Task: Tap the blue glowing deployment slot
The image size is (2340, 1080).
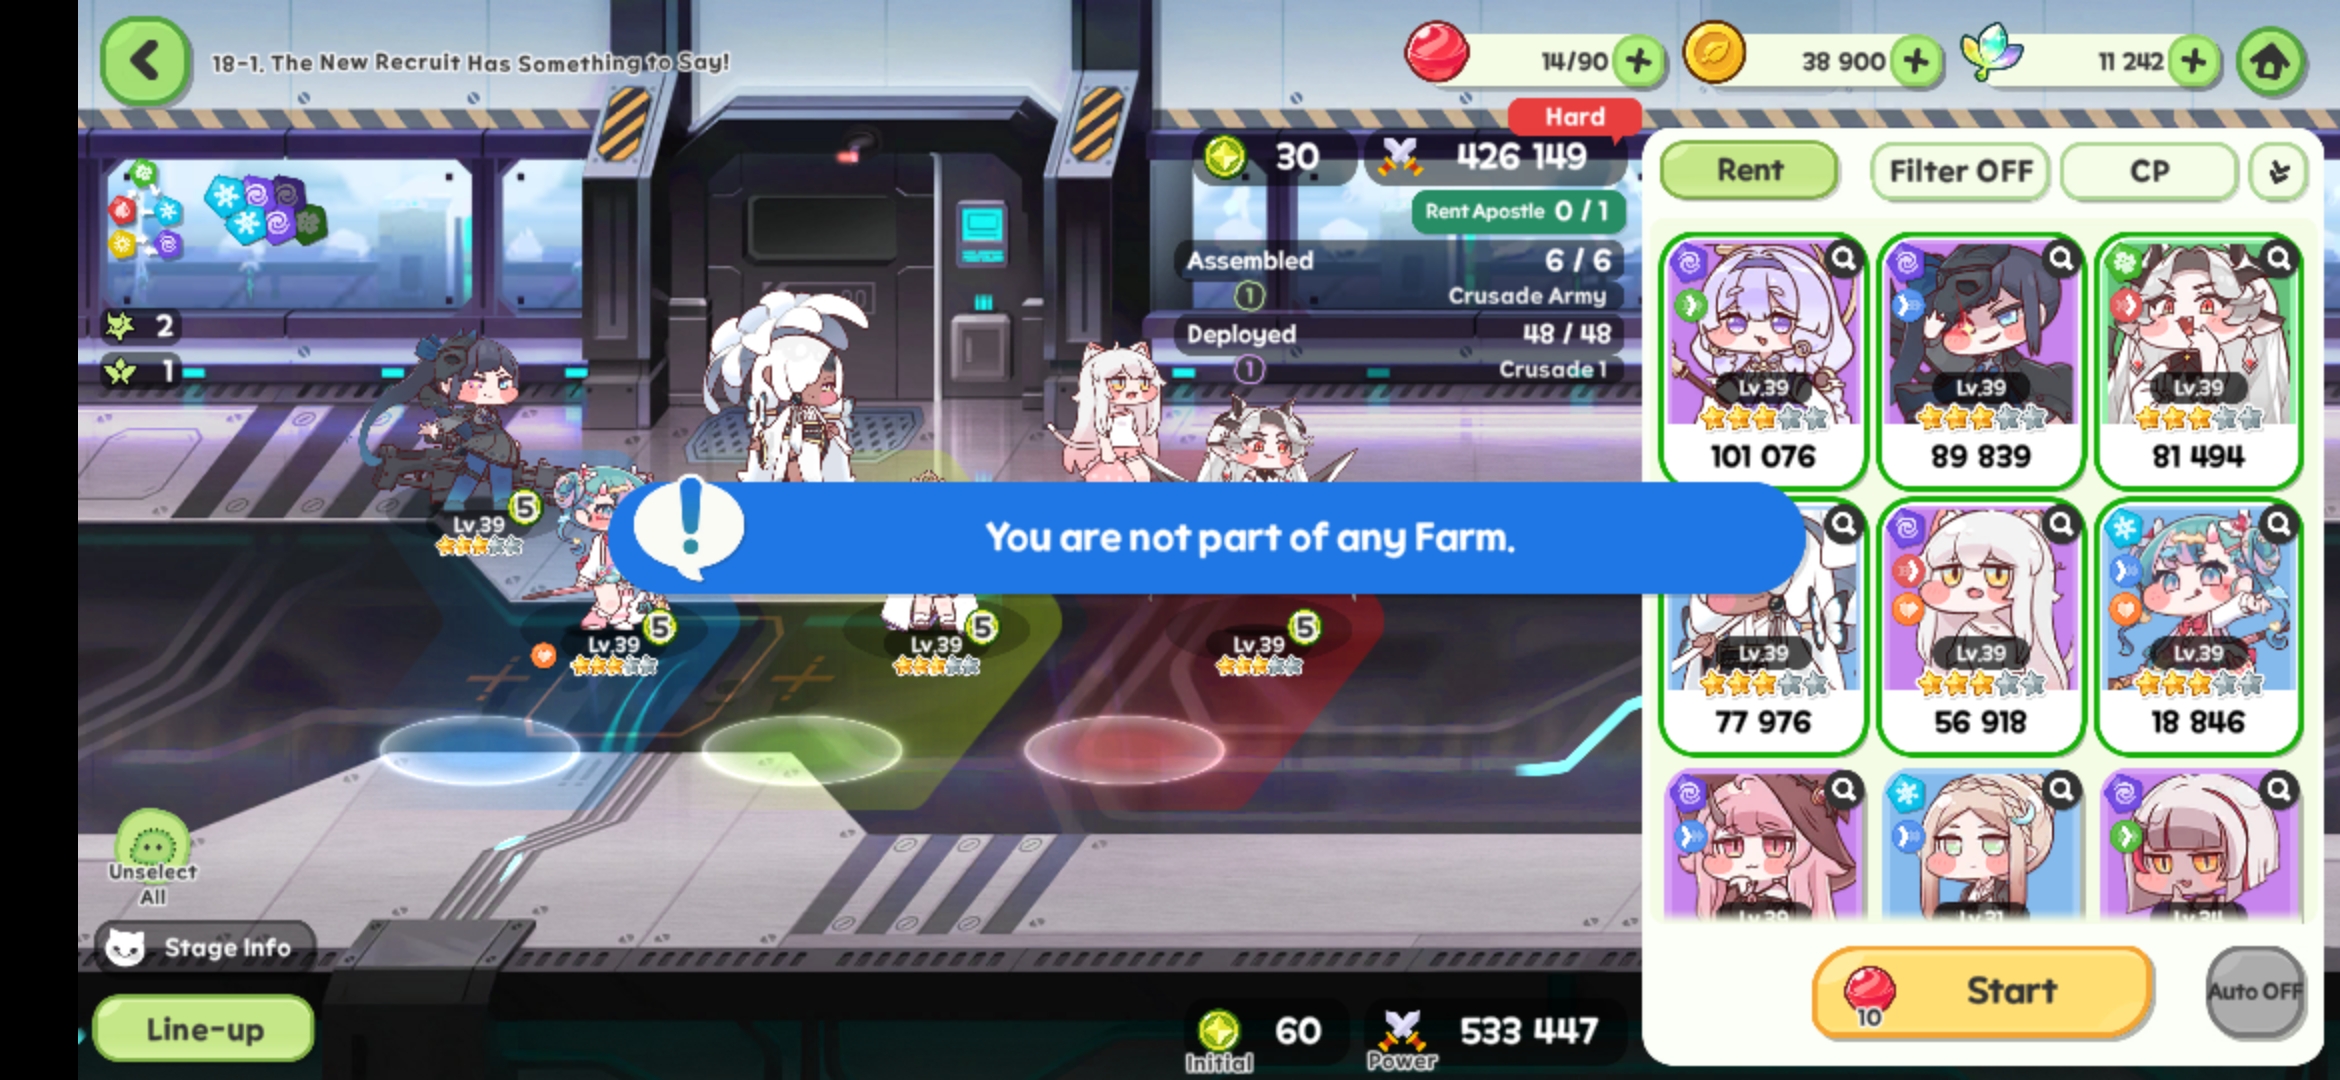Action: [x=479, y=748]
